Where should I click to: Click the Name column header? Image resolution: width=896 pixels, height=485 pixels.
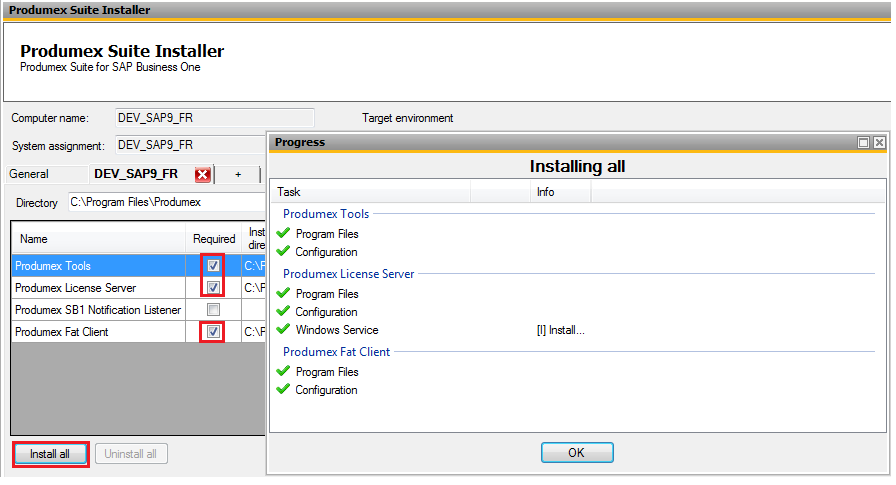coord(98,239)
